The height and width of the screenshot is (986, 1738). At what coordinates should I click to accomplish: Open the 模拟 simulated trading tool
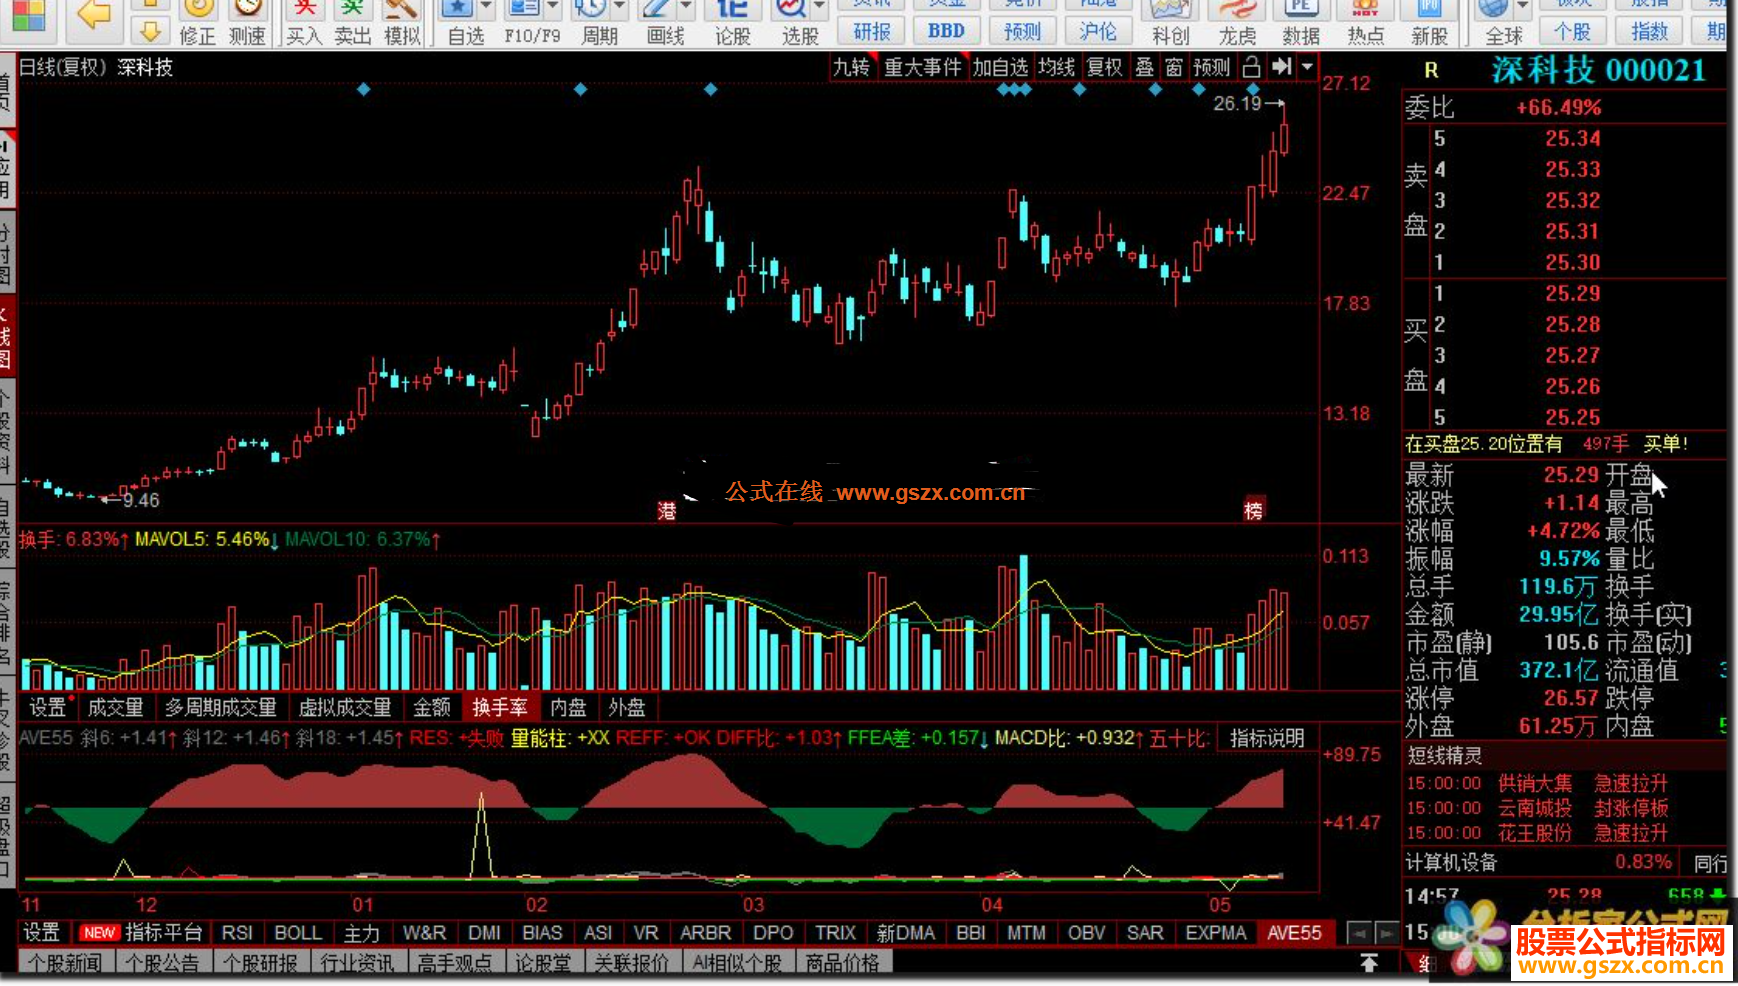(x=402, y=23)
